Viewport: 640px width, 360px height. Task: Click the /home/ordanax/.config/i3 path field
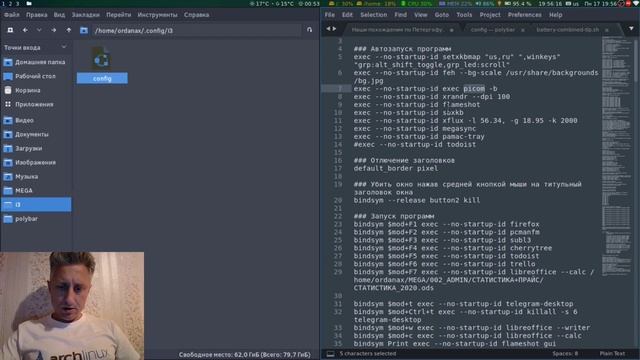[196, 30]
